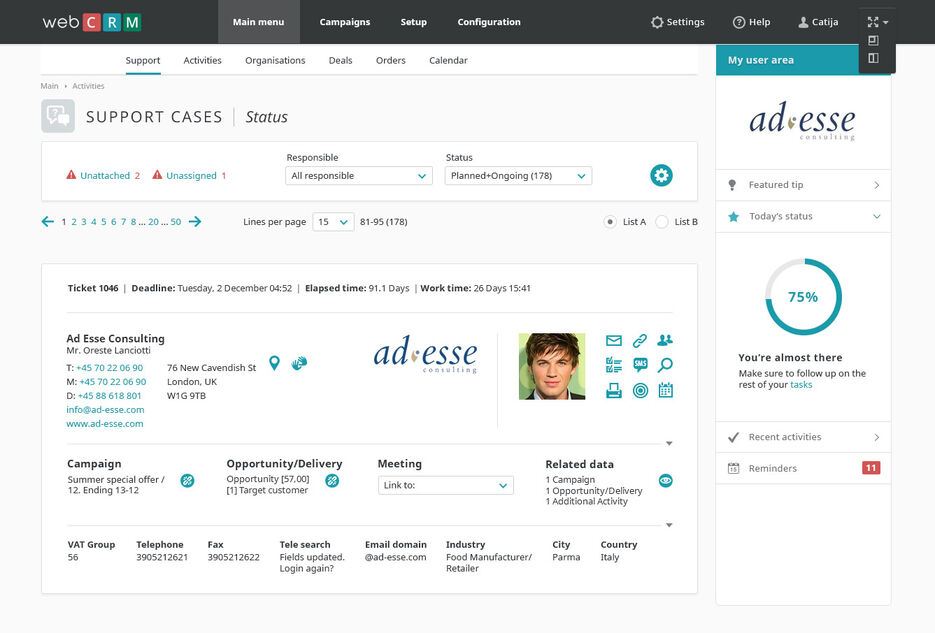Click the handshake icon near address

coord(299,362)
